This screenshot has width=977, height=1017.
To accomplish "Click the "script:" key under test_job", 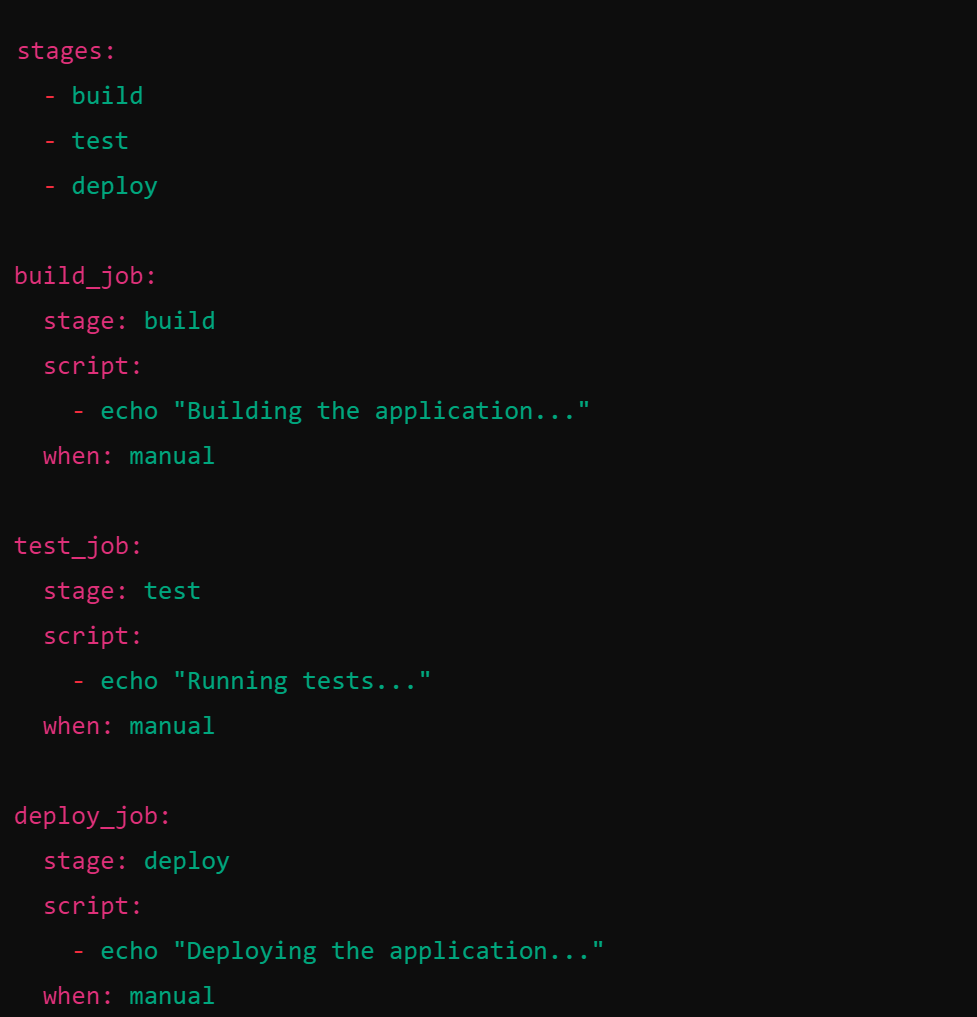I will [x=93, y=636].
